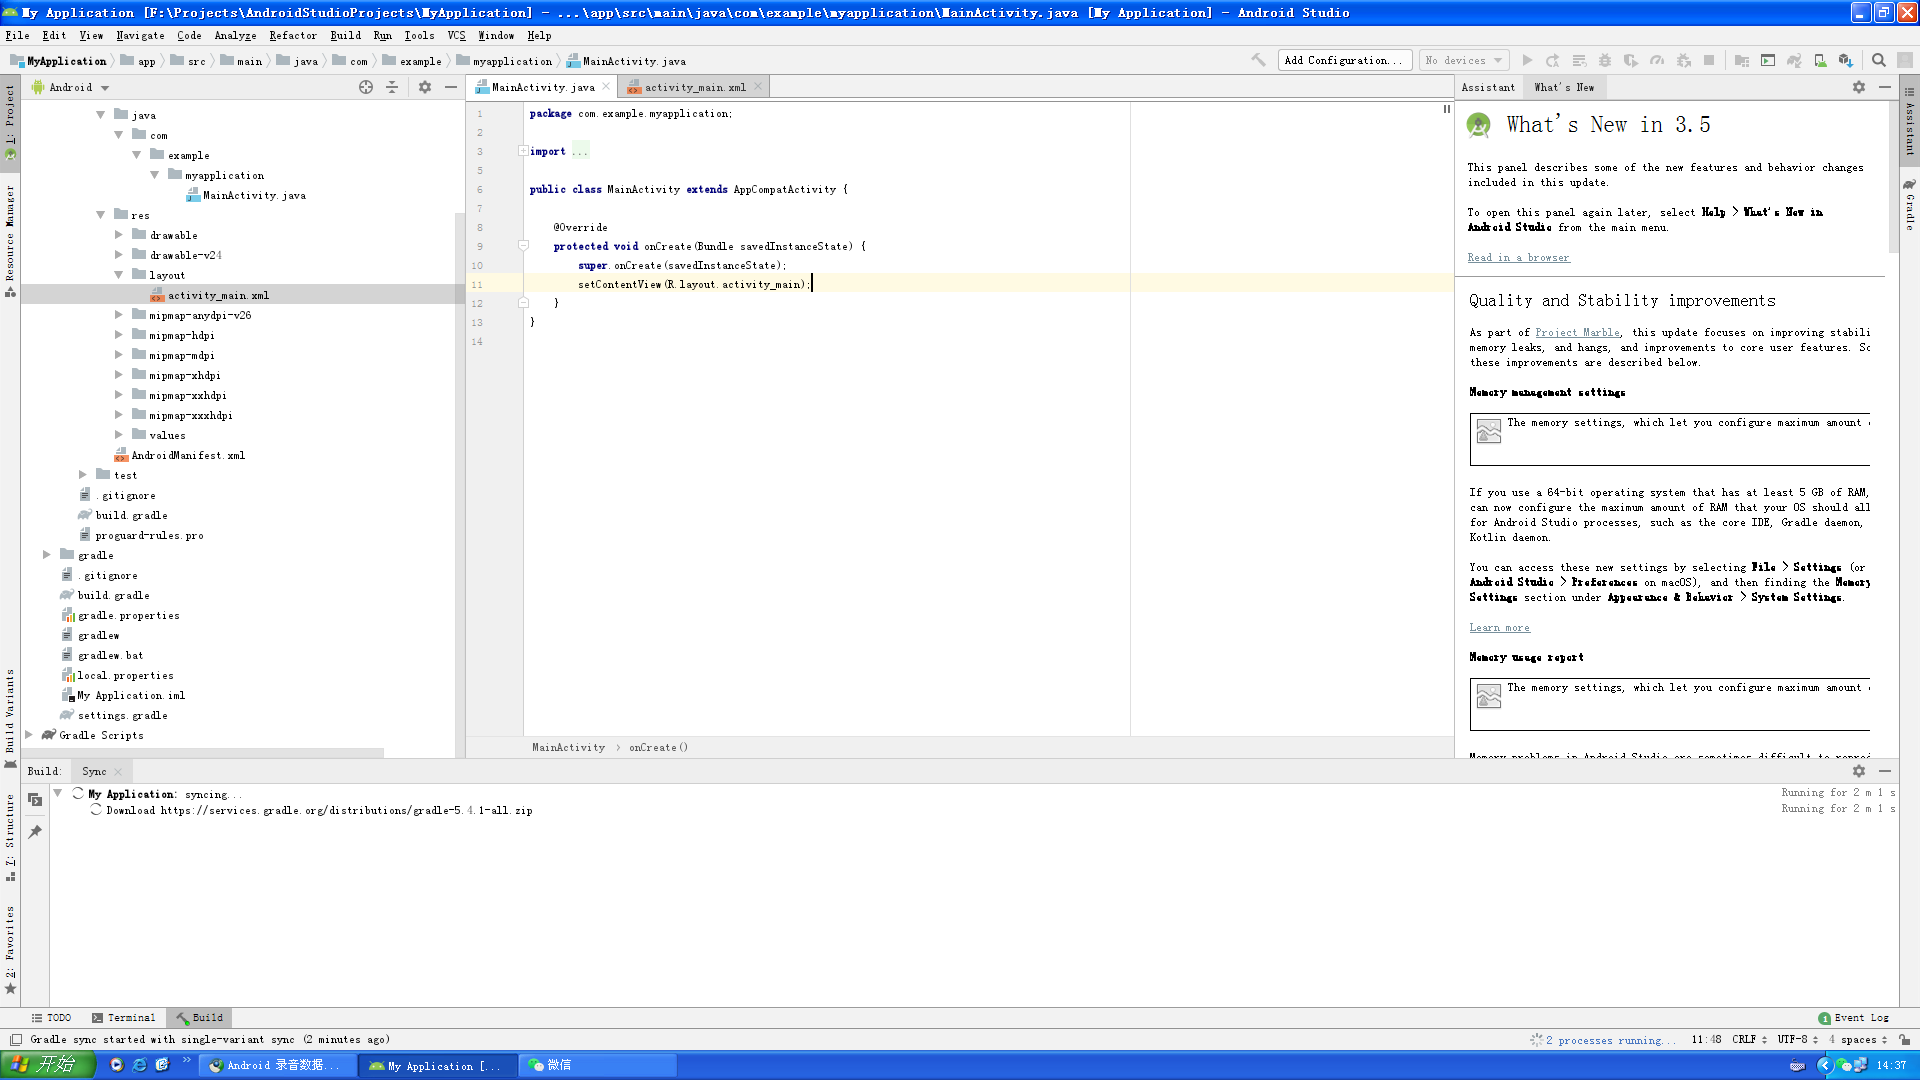
Task: Open WeChat from the taskbar
Action: point(599,1065)
